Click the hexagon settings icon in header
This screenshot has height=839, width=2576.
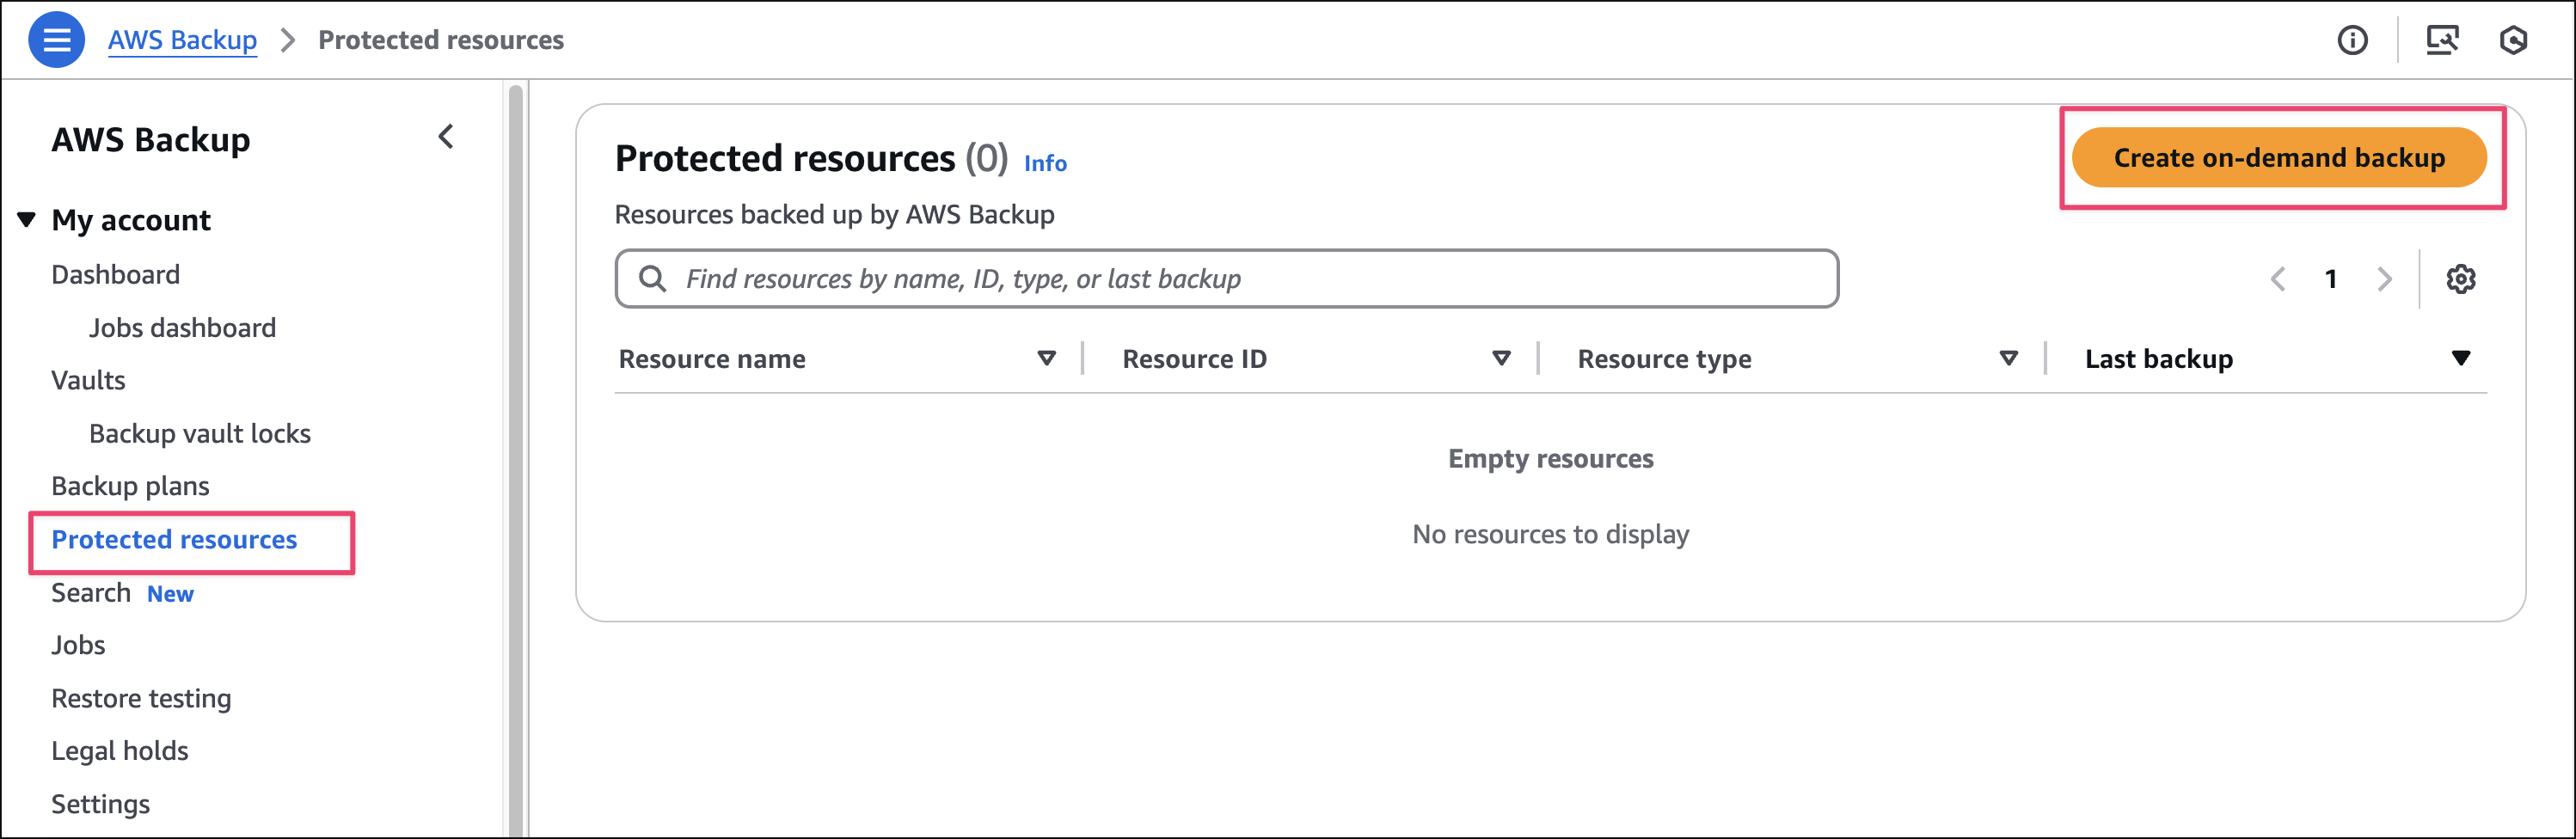2512,40
